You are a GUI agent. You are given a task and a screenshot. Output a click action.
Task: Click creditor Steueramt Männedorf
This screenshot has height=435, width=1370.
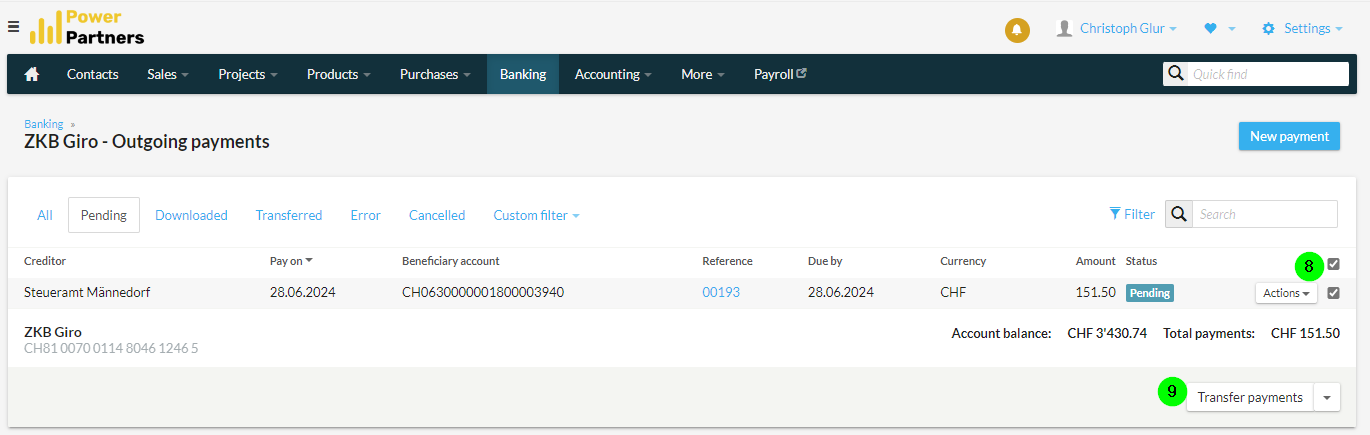coord(87,293)
